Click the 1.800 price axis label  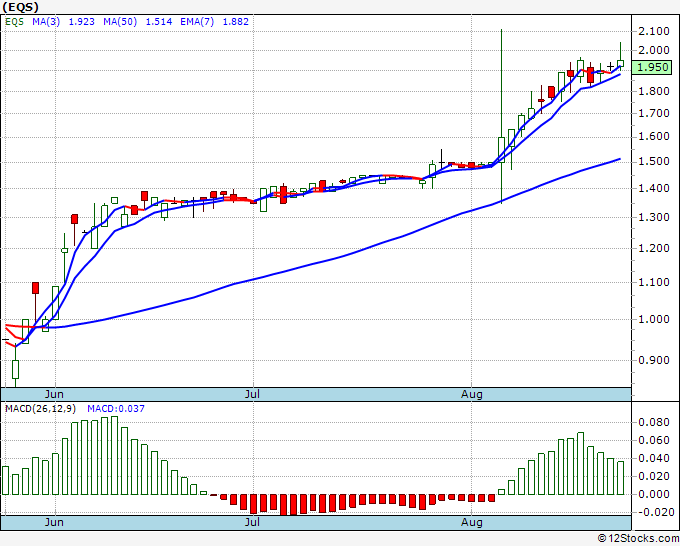[654, 91]
